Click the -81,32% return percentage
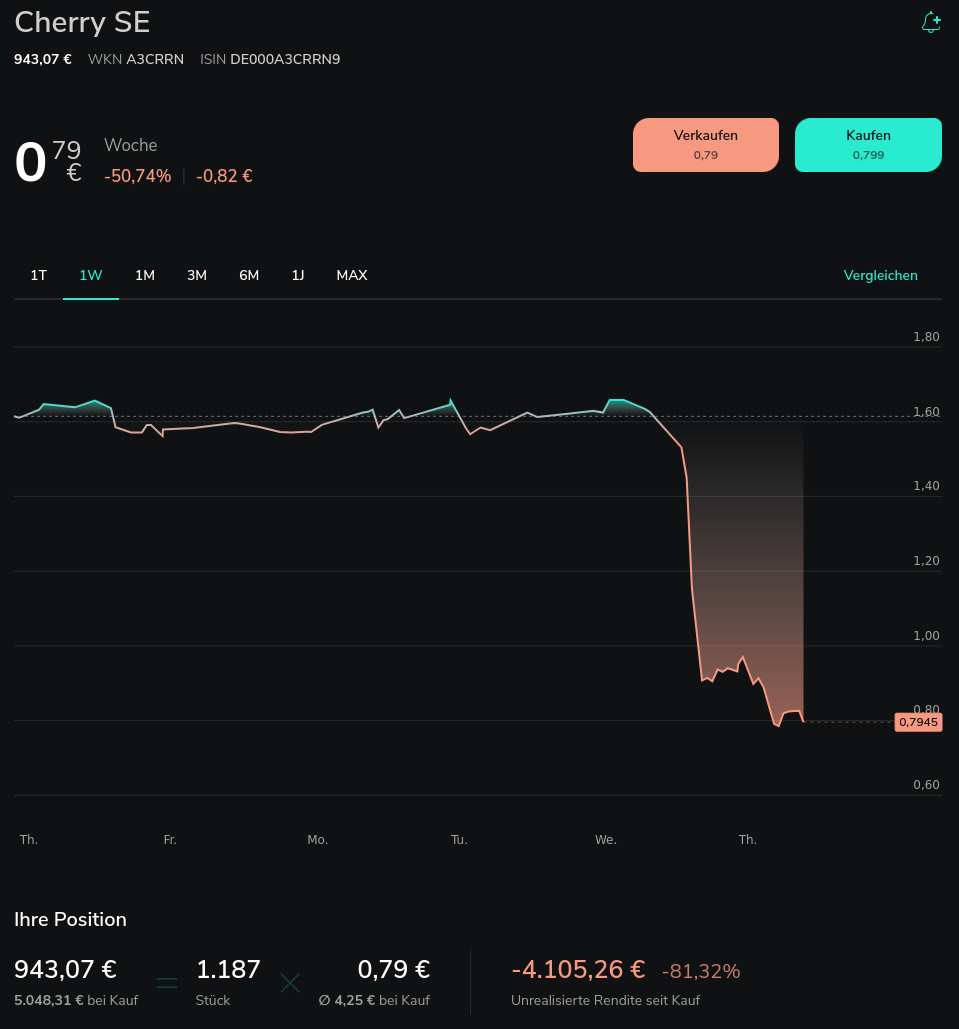This screenshot has height=1029, width=959. tap(701, 971)
